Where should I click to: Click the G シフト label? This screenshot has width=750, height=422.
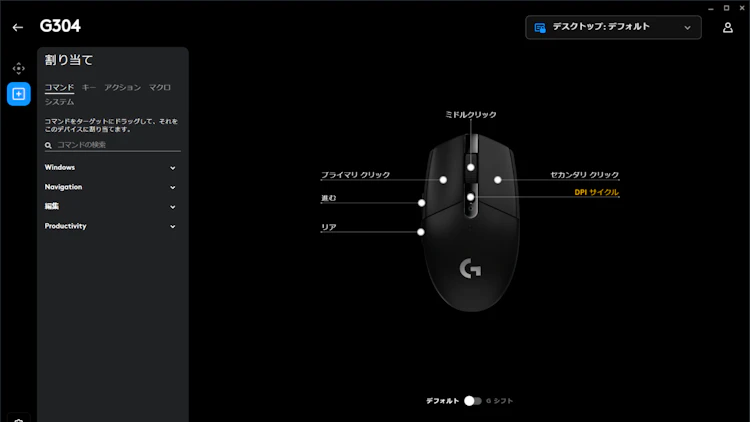click(x=499, y=401)
